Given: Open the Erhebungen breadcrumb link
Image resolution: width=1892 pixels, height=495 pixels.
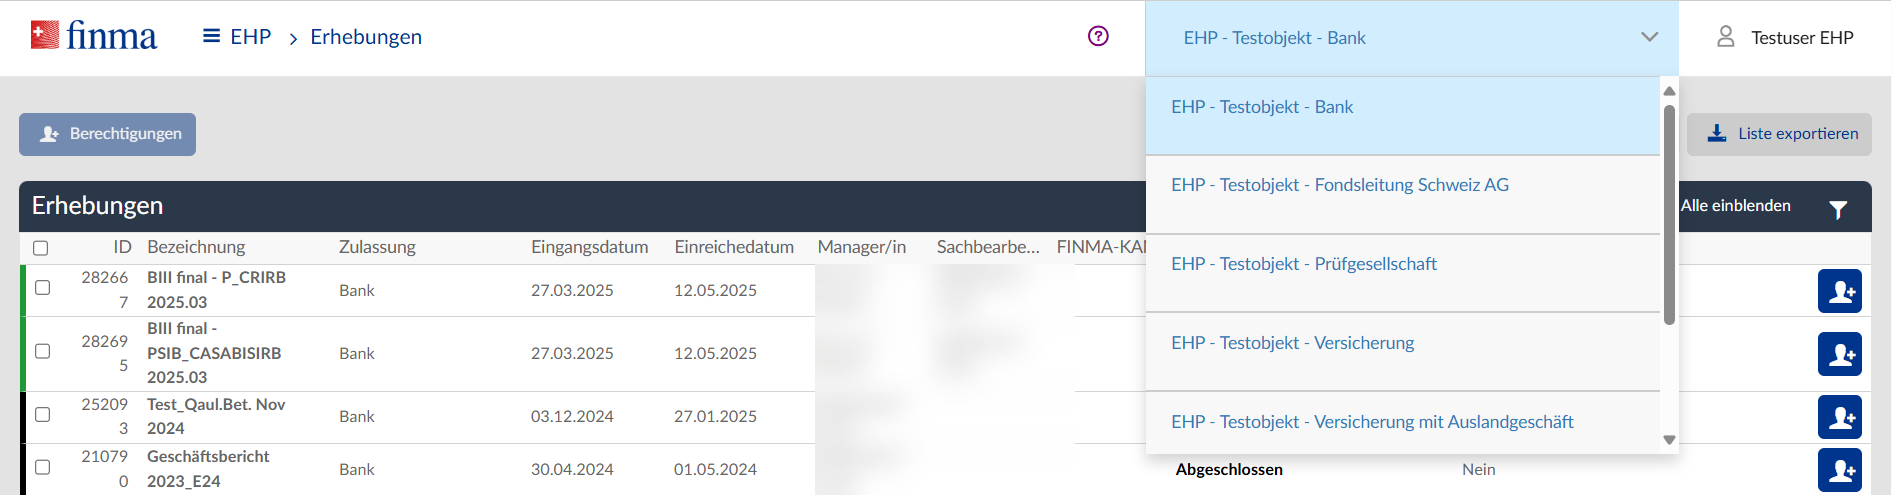Looking at the screenshot, I should [366, 37].
